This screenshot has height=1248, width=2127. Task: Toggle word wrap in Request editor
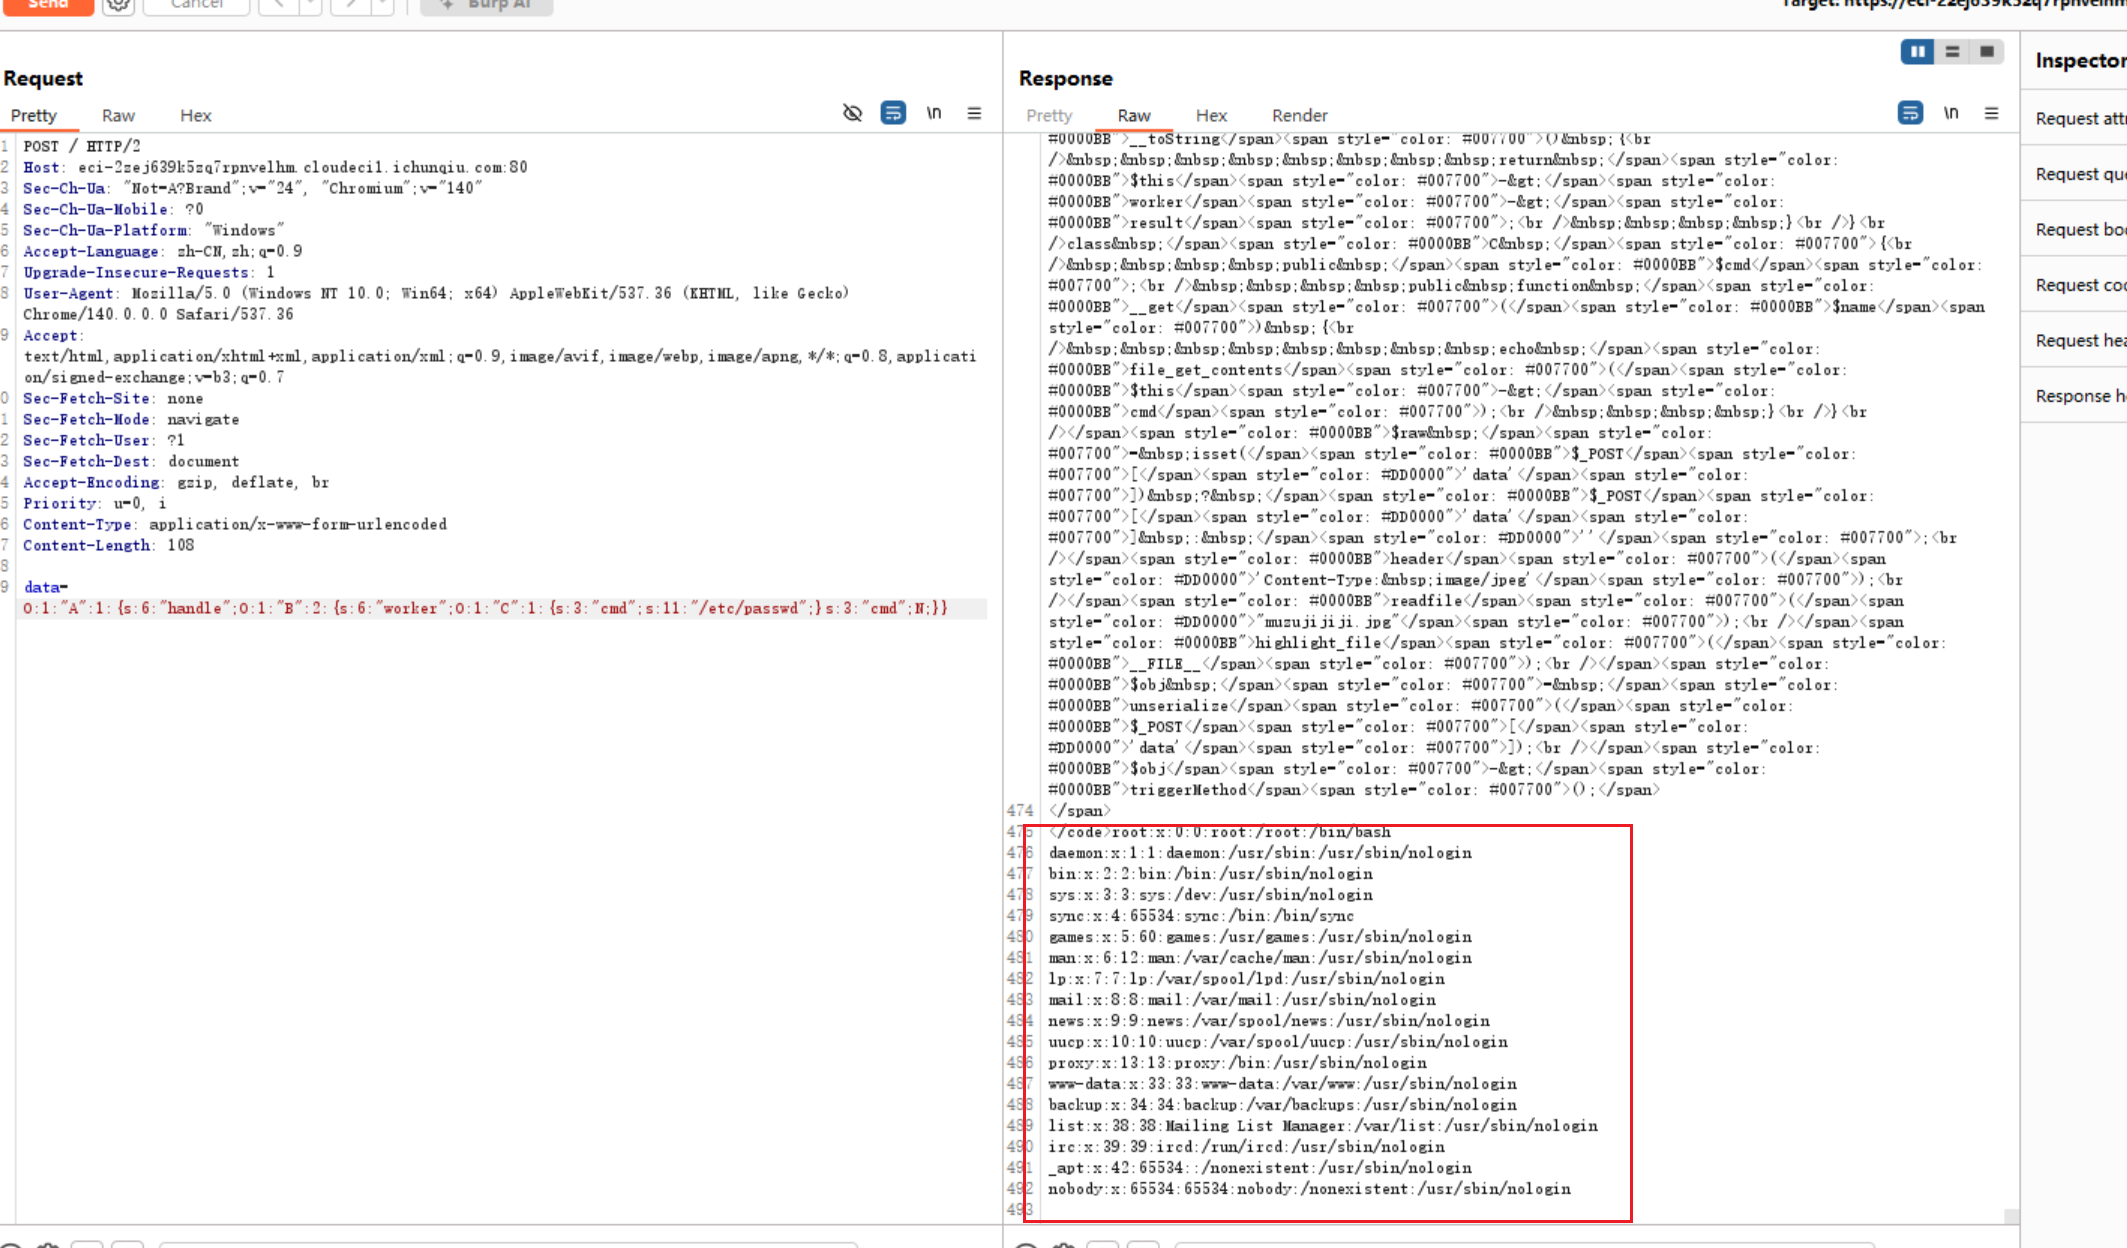tap(893, 113)
